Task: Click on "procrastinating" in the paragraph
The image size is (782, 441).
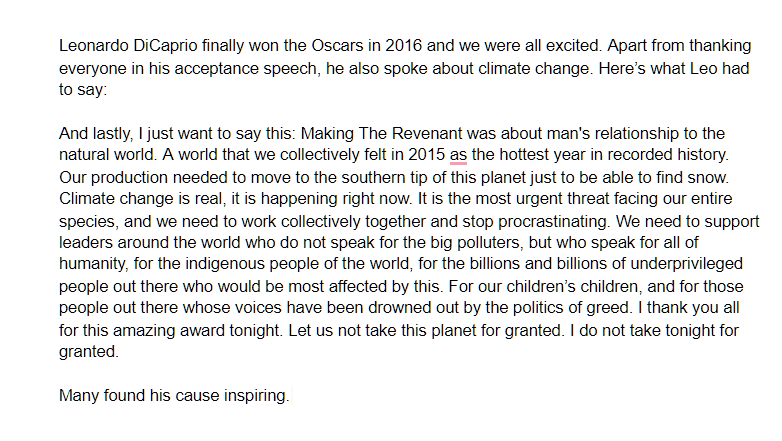Action: coord(553,221)
